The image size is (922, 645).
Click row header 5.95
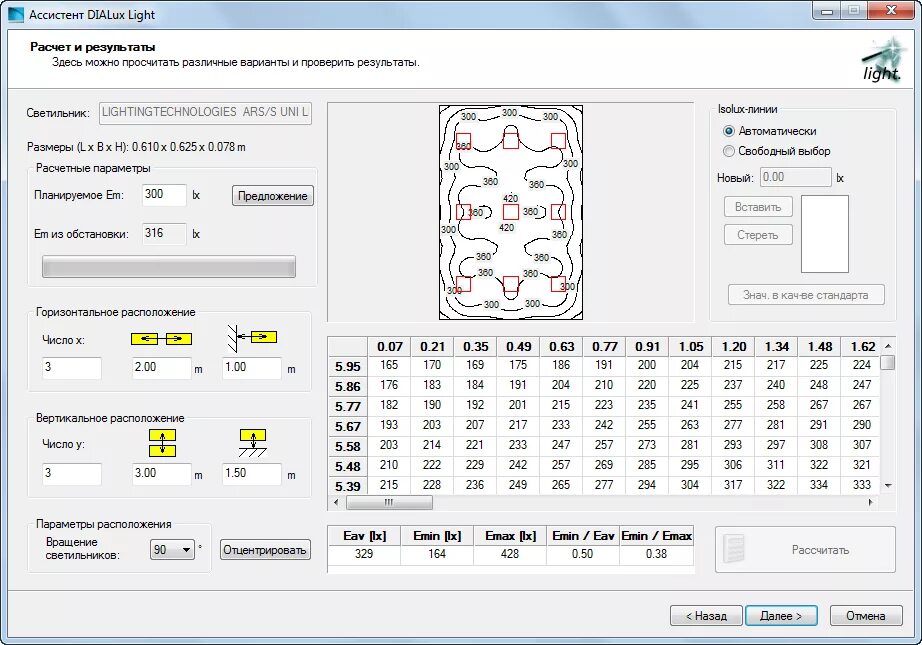click(x=348, y=367)
